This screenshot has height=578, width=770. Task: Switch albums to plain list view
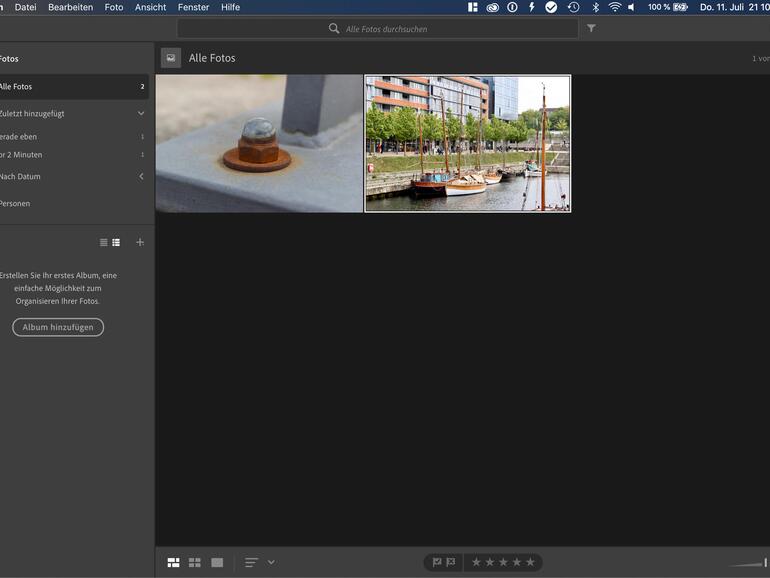(x=104, y=243)
